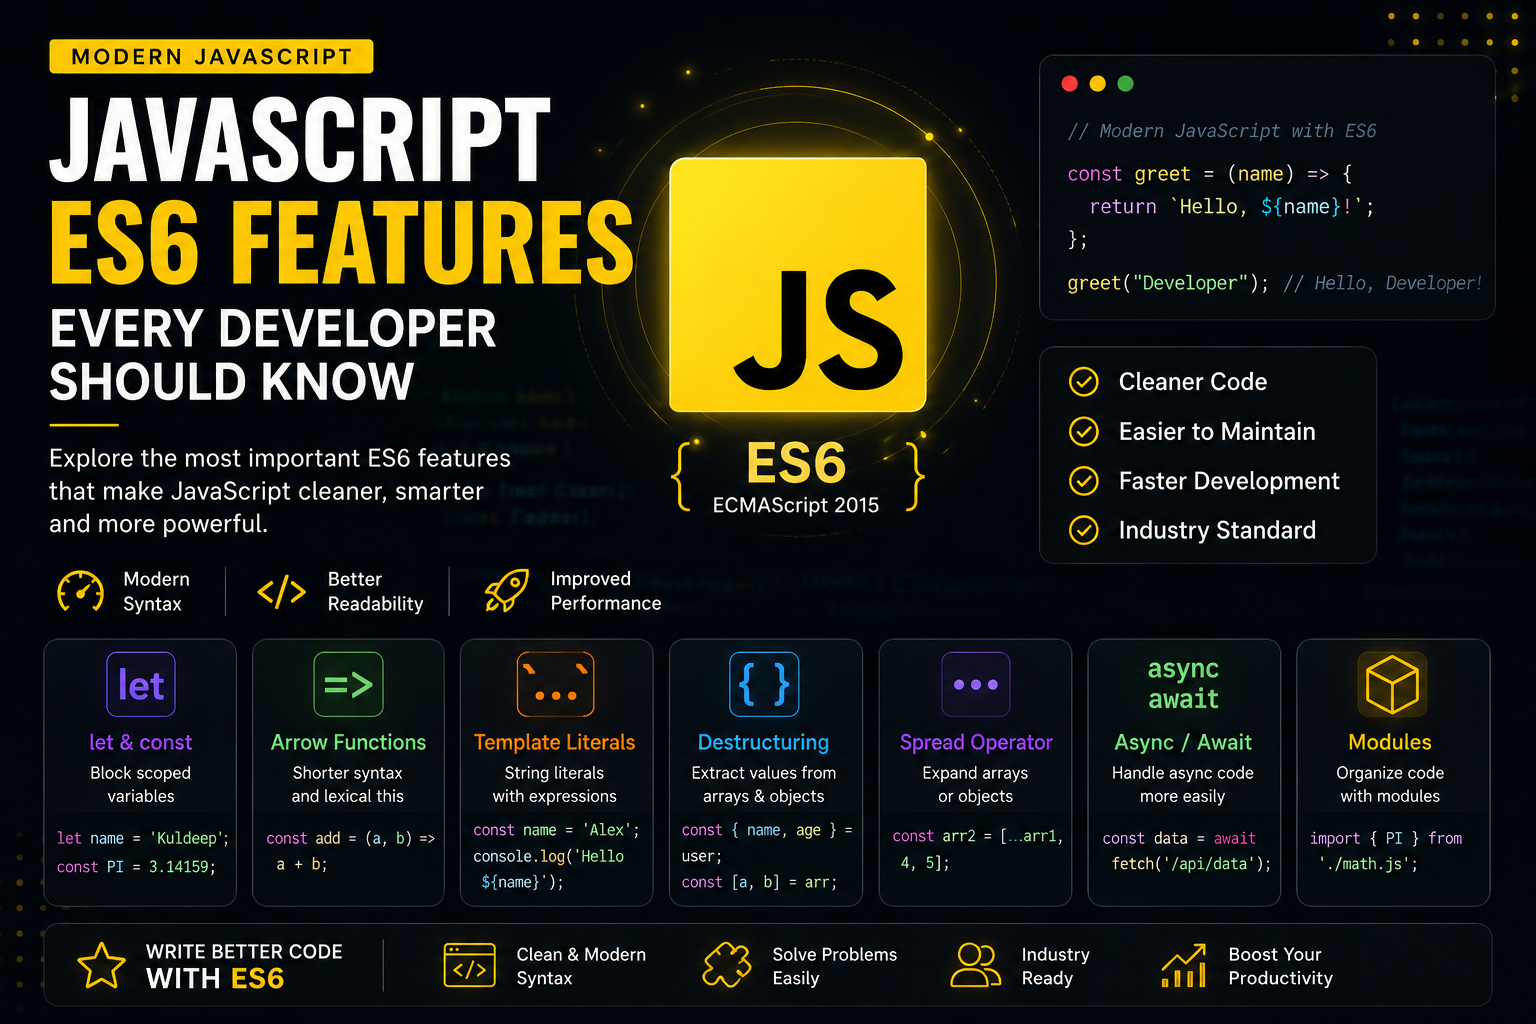1536x1024 pixels.
Task: Click the code 'const name = 'Alex';'
Action: [556, 830]
